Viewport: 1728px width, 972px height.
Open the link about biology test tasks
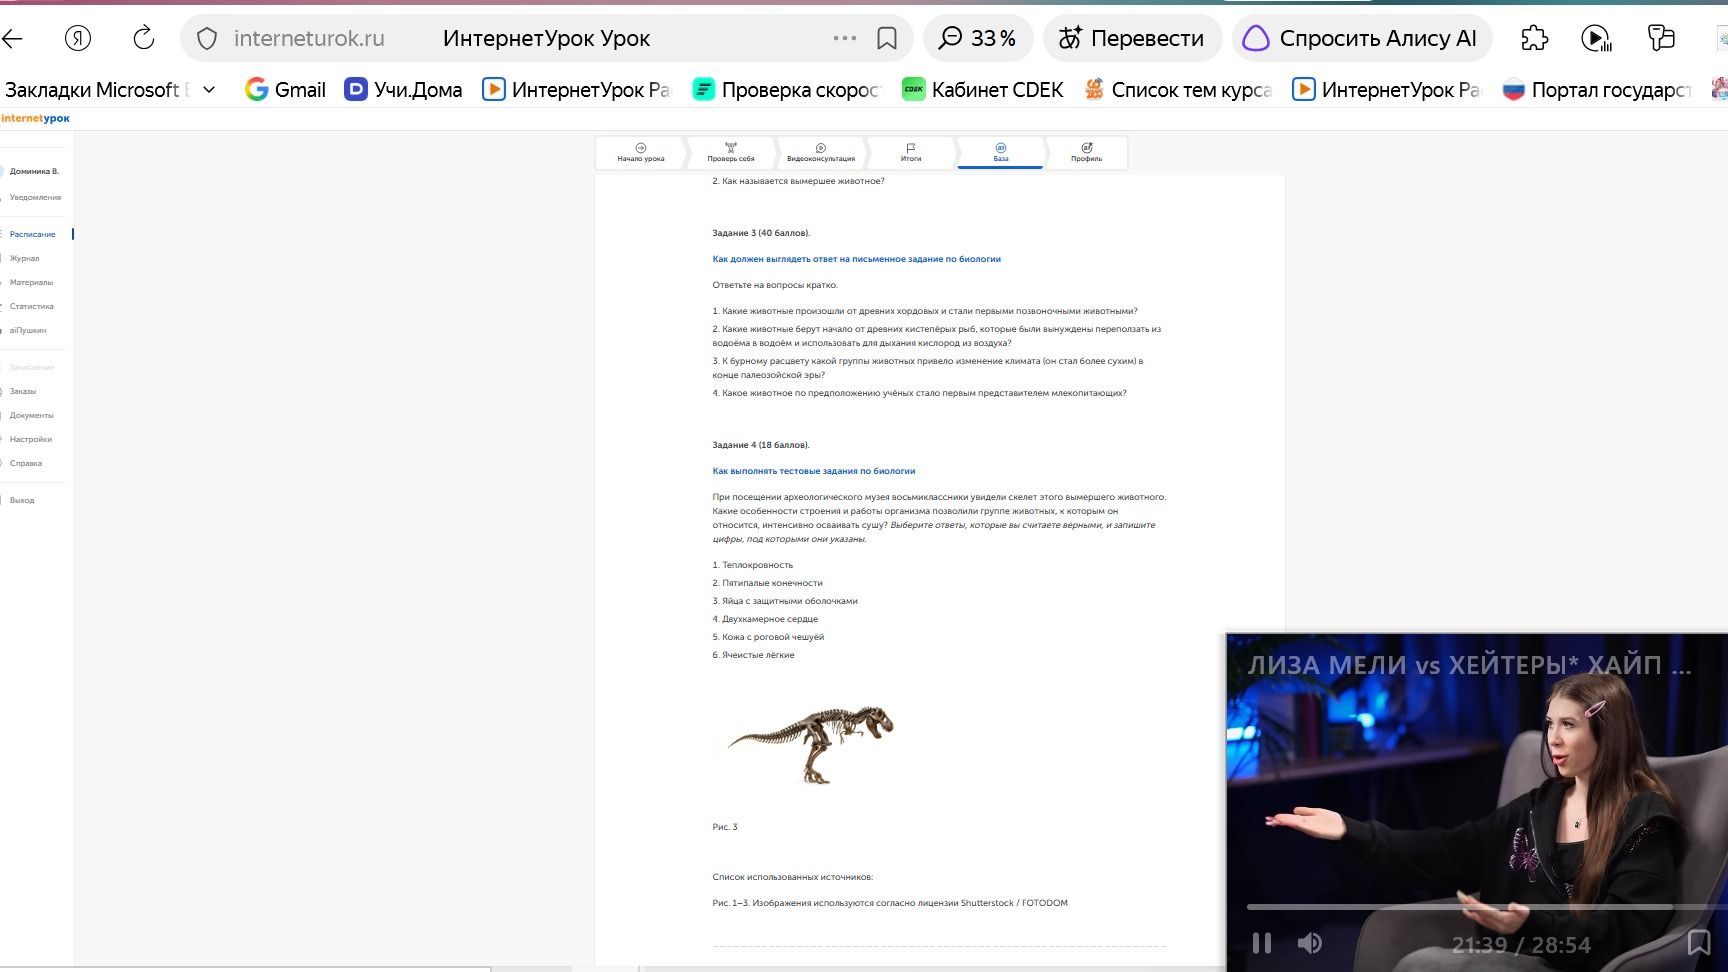point(813,471)
